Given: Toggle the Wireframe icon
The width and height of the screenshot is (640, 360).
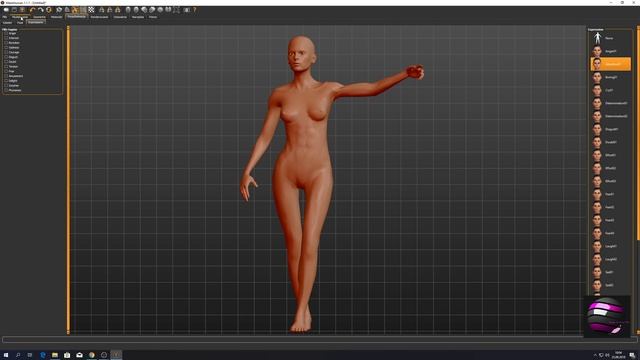Looking at the screenshot, I should click(67, 10).
